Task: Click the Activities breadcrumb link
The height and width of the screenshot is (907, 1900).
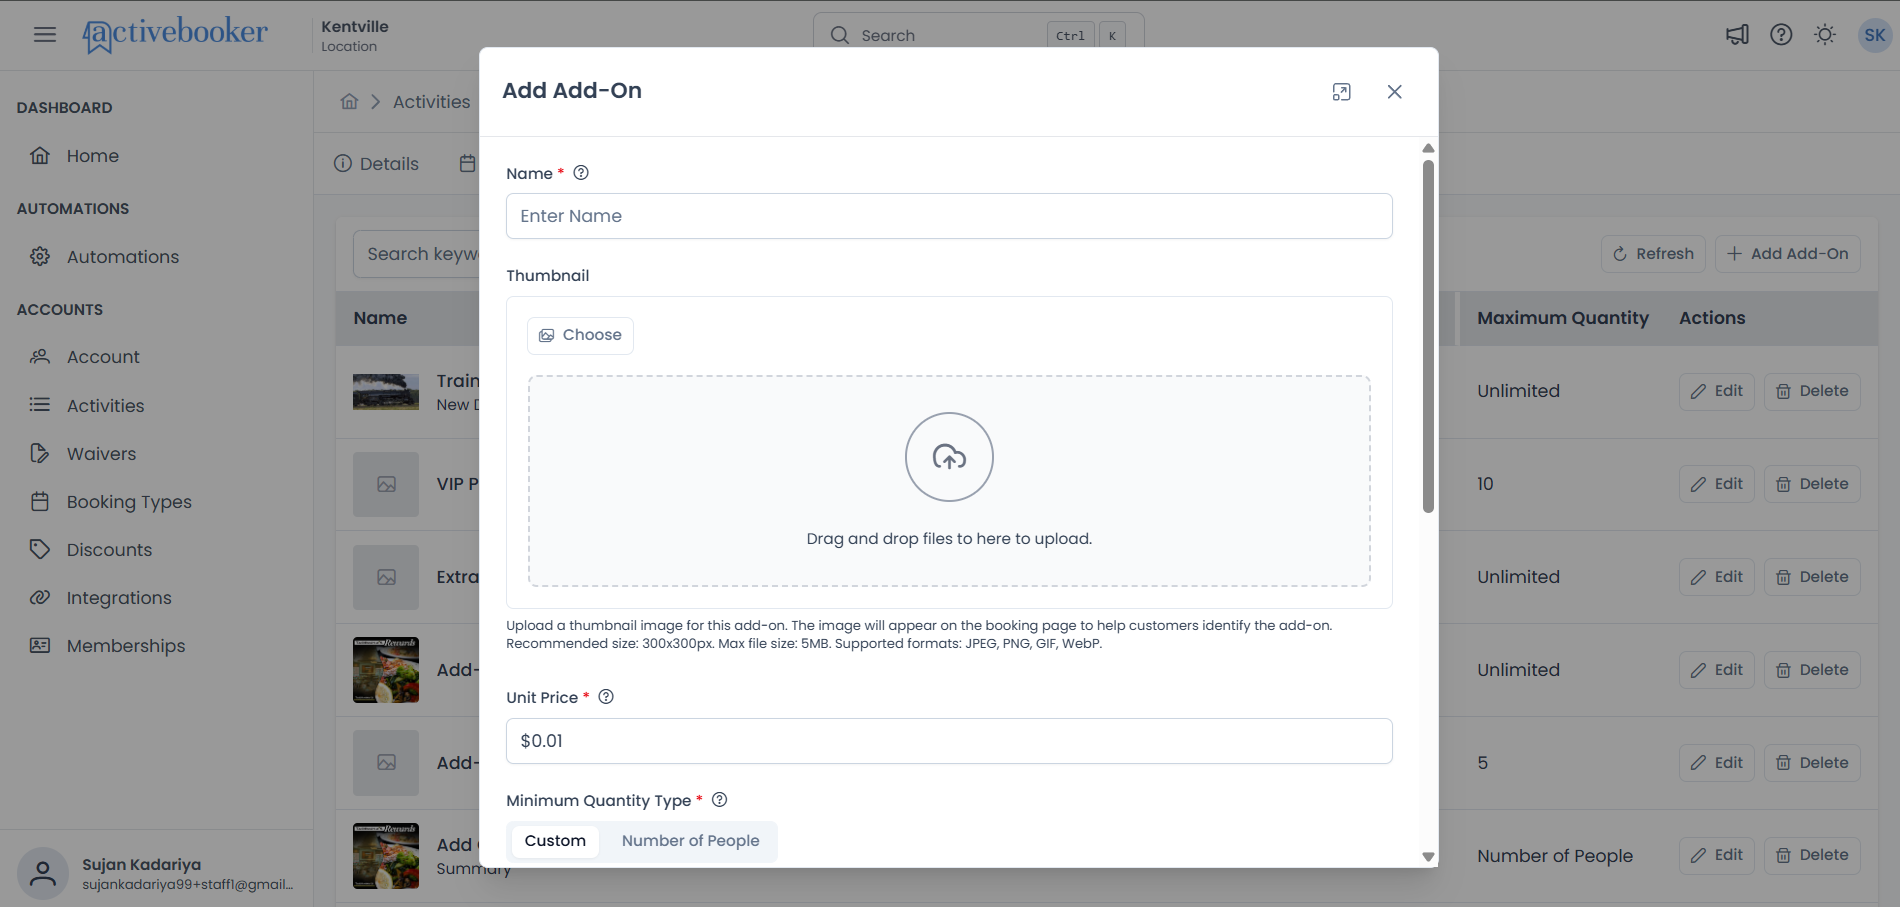Action: [x=431, y=102]
